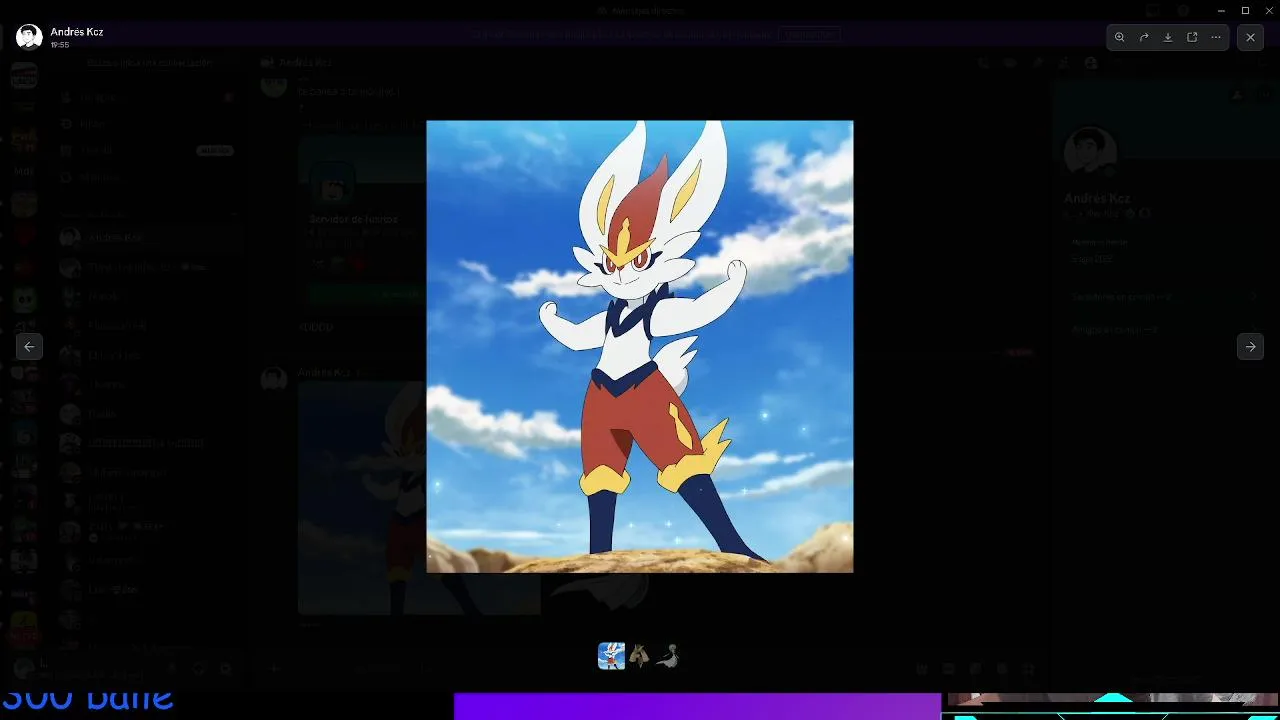This screenshot has height=720, width=1280.
Task: Select the brown creature thumbnail in bottom strip
Action: pos(639,656)
